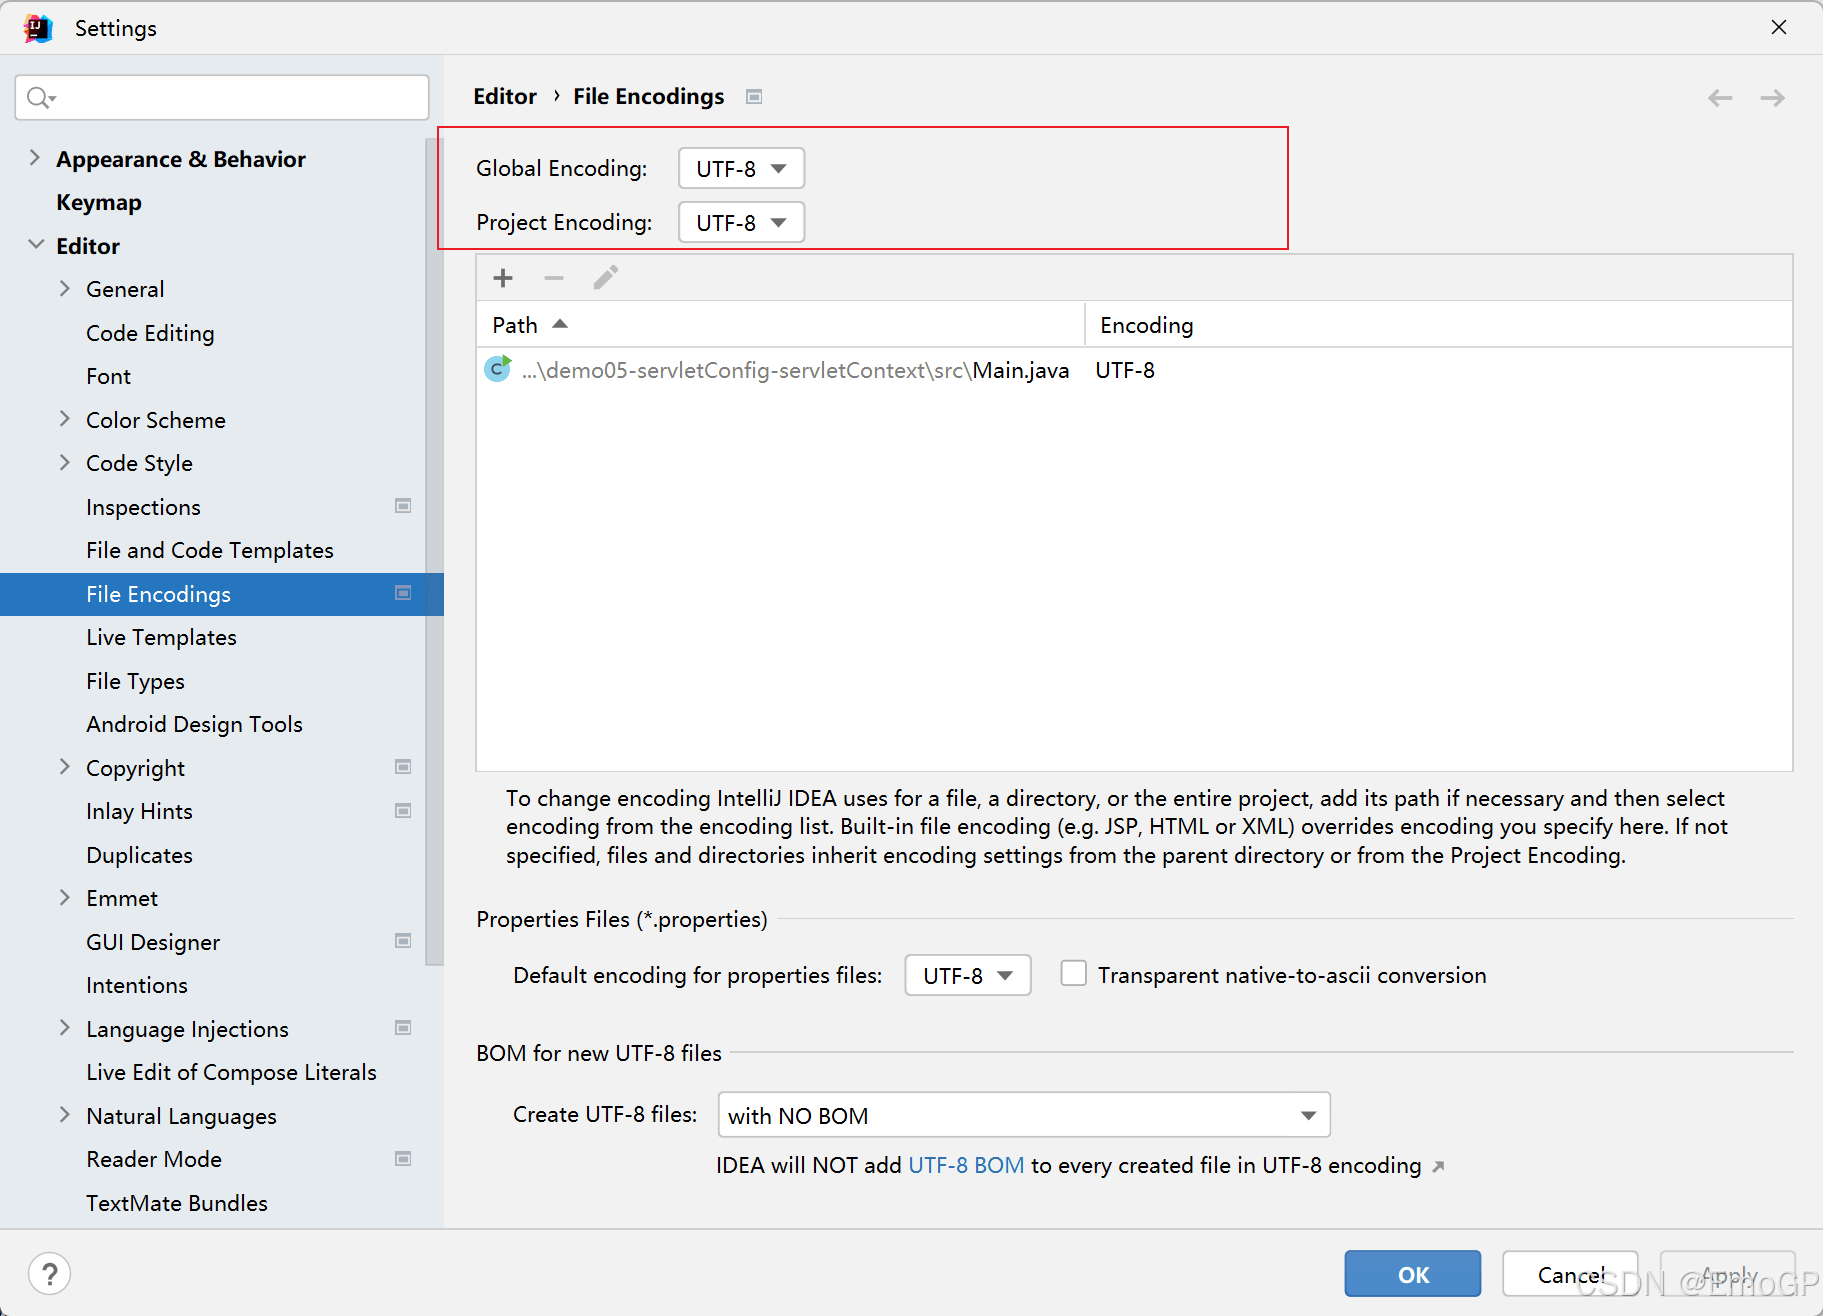
Task: Open Create UTF-8 files BOM dropdown
Action: (1024, 1115)
